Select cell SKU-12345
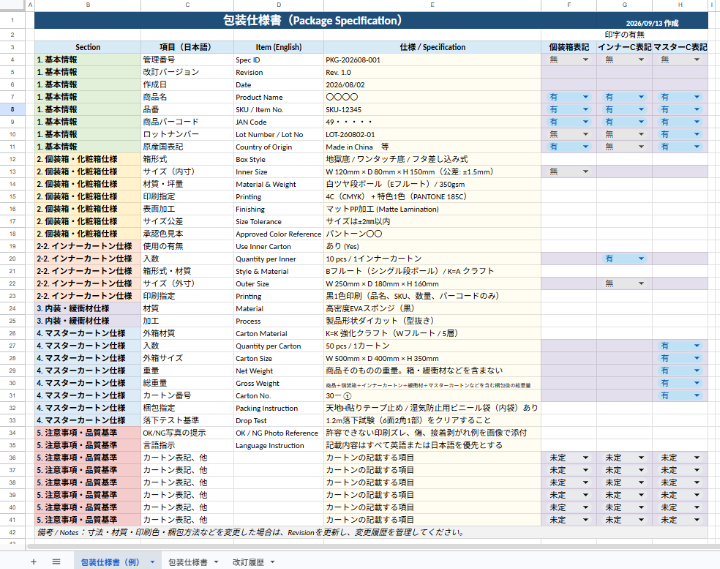The height and width of the screenshot is (569, 720). tap(432, 109)
